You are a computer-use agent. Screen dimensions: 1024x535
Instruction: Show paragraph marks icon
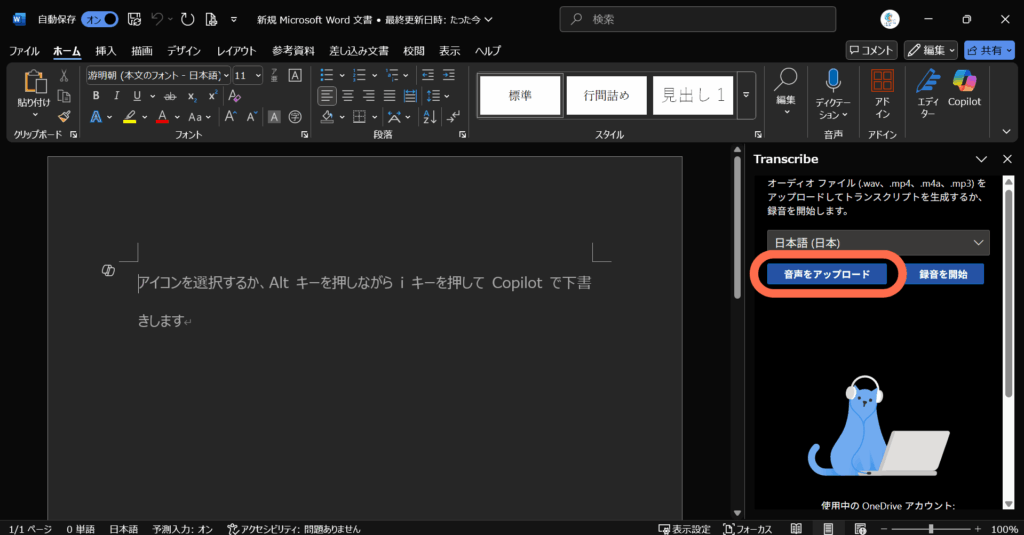coord(453,117)
